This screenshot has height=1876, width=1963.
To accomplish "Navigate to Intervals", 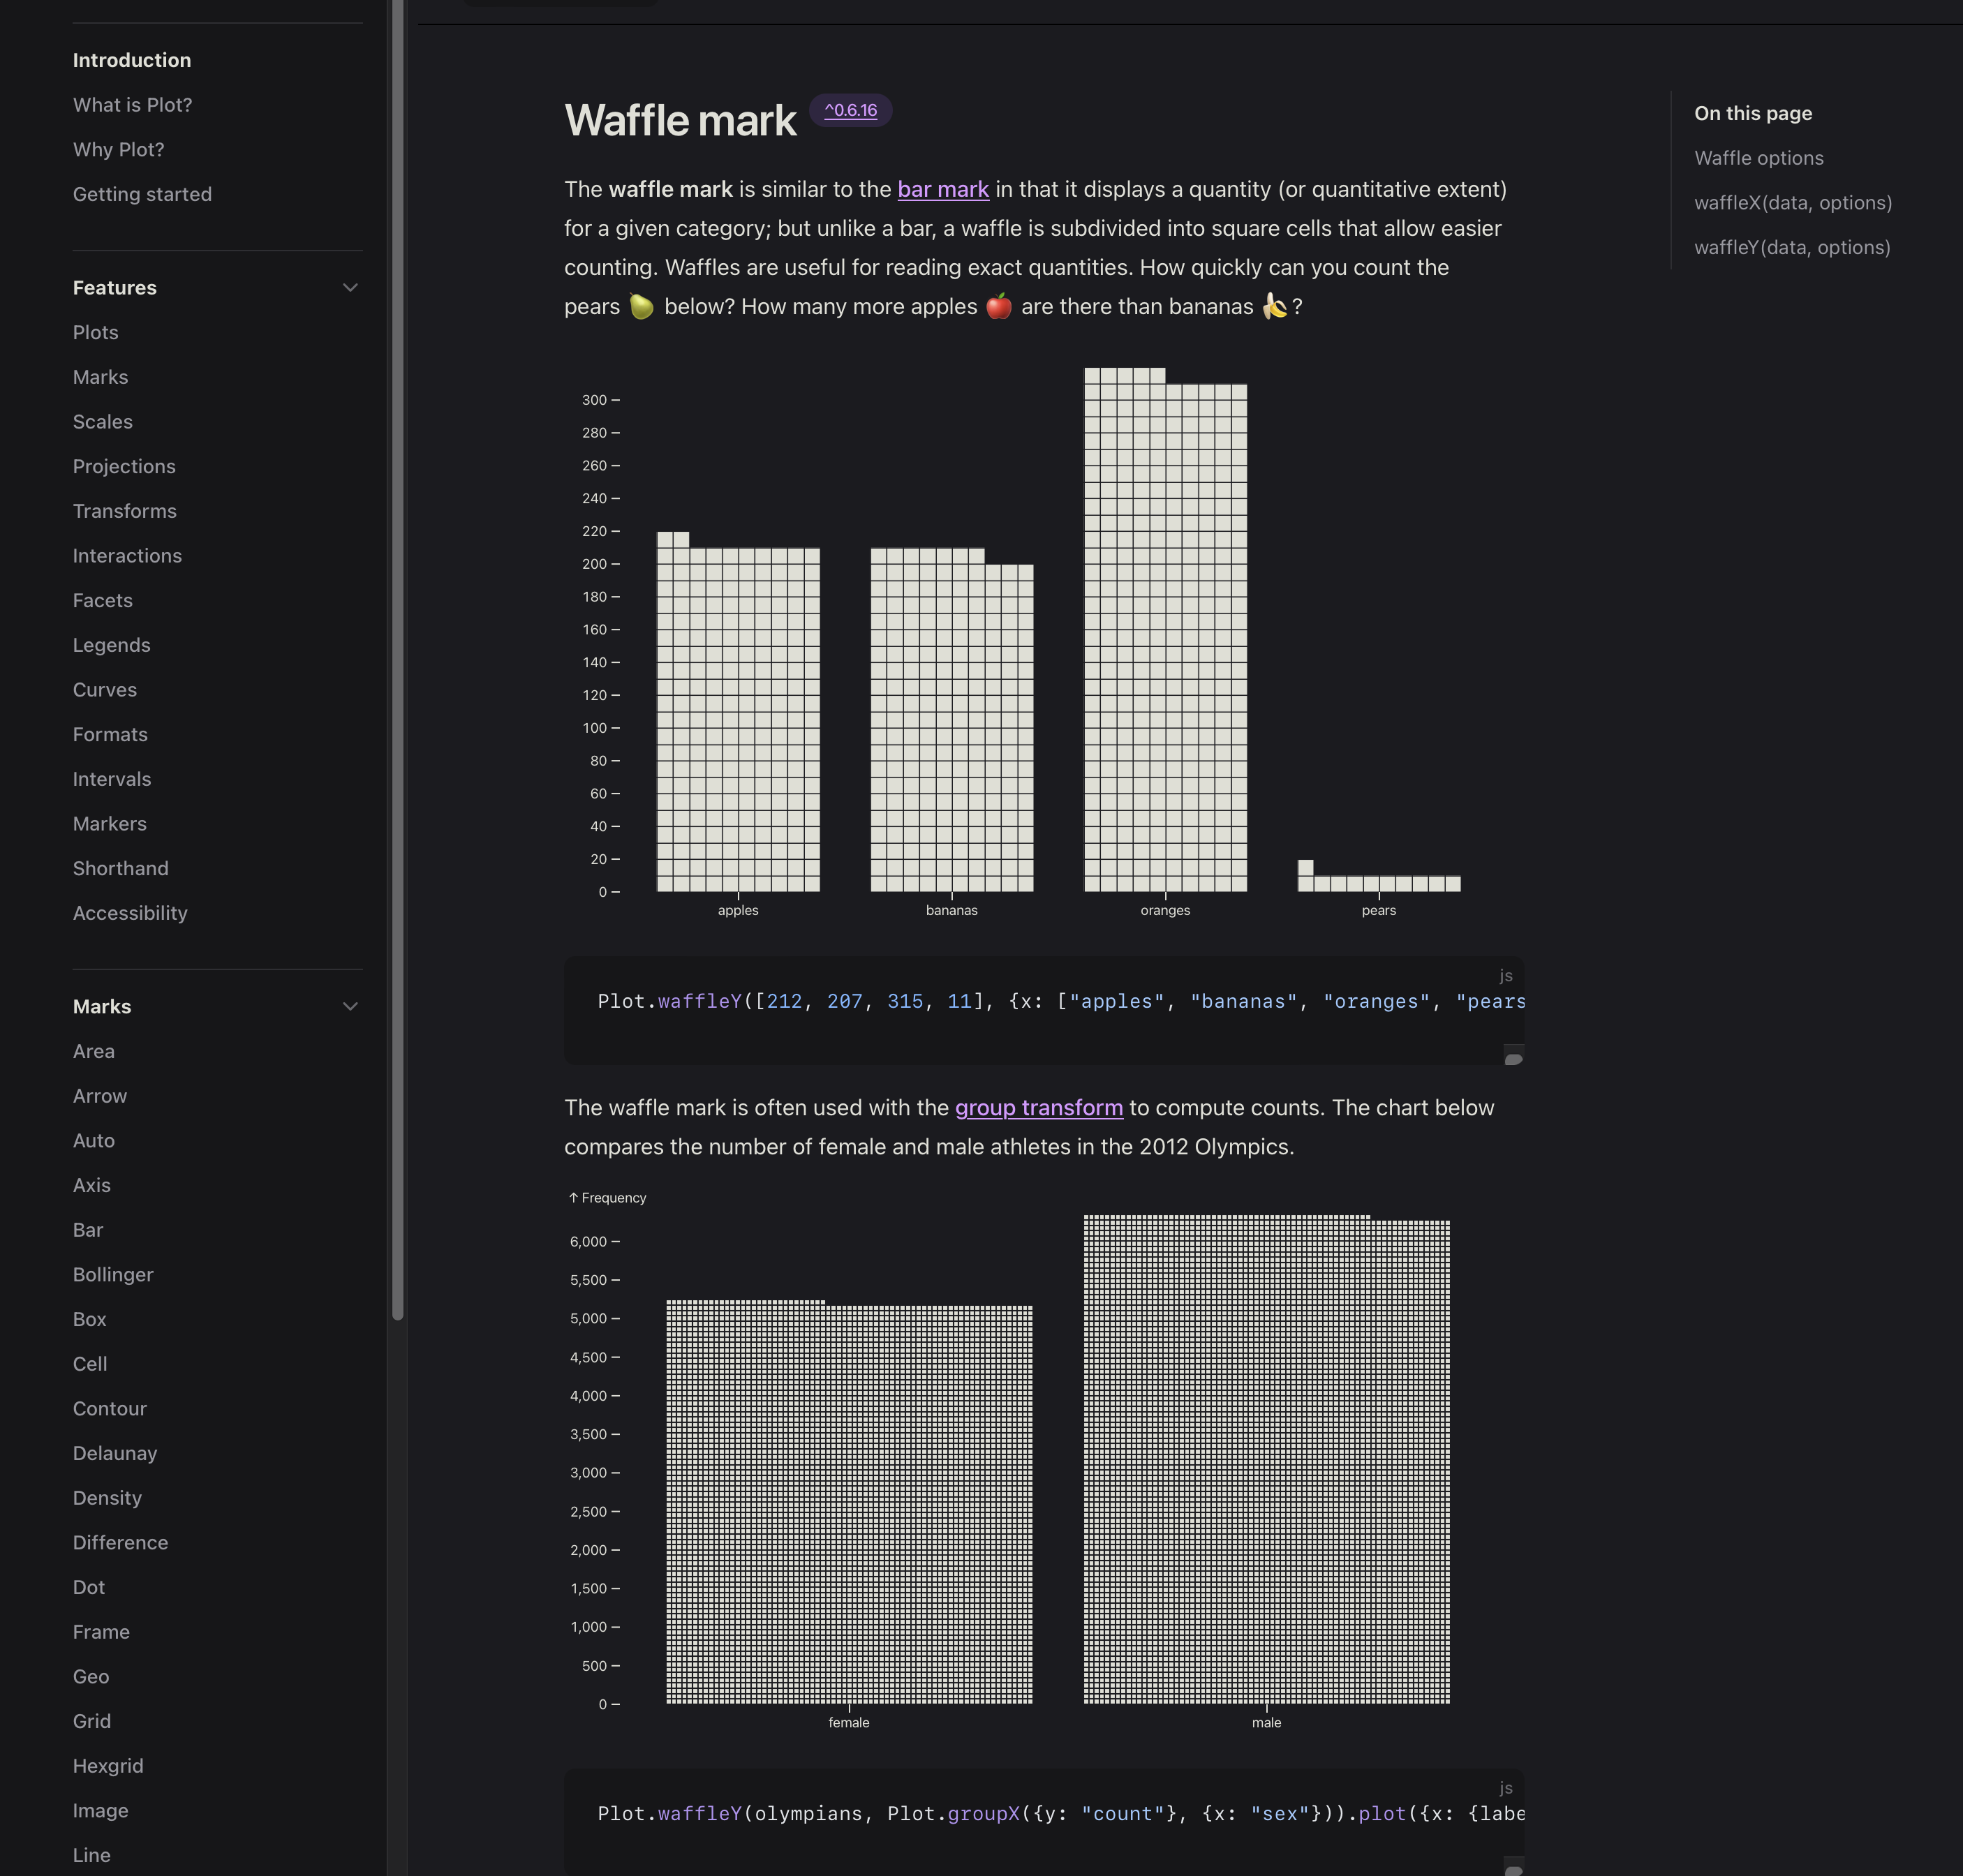I will click(112, 779).
